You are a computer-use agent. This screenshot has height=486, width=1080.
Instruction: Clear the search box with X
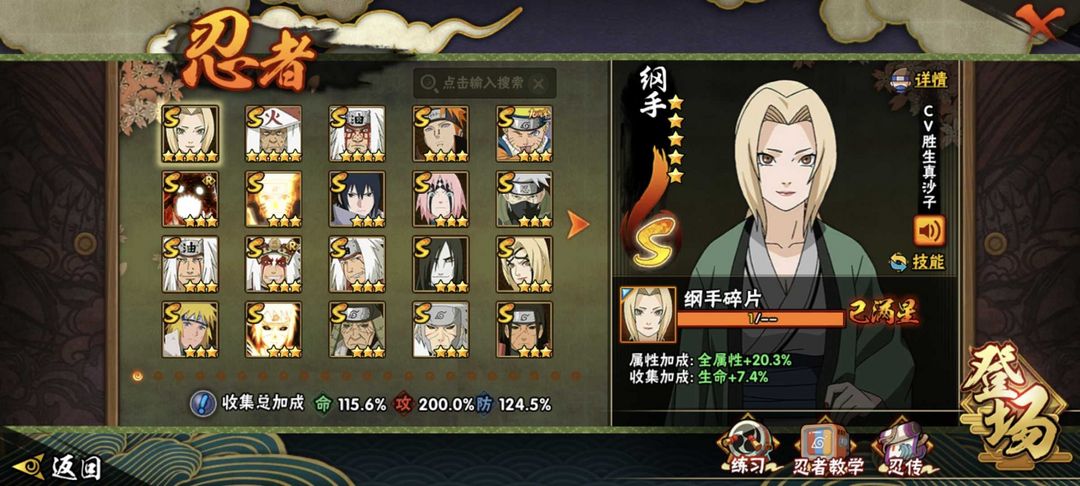pyautogui.click(x=539, y=84)
